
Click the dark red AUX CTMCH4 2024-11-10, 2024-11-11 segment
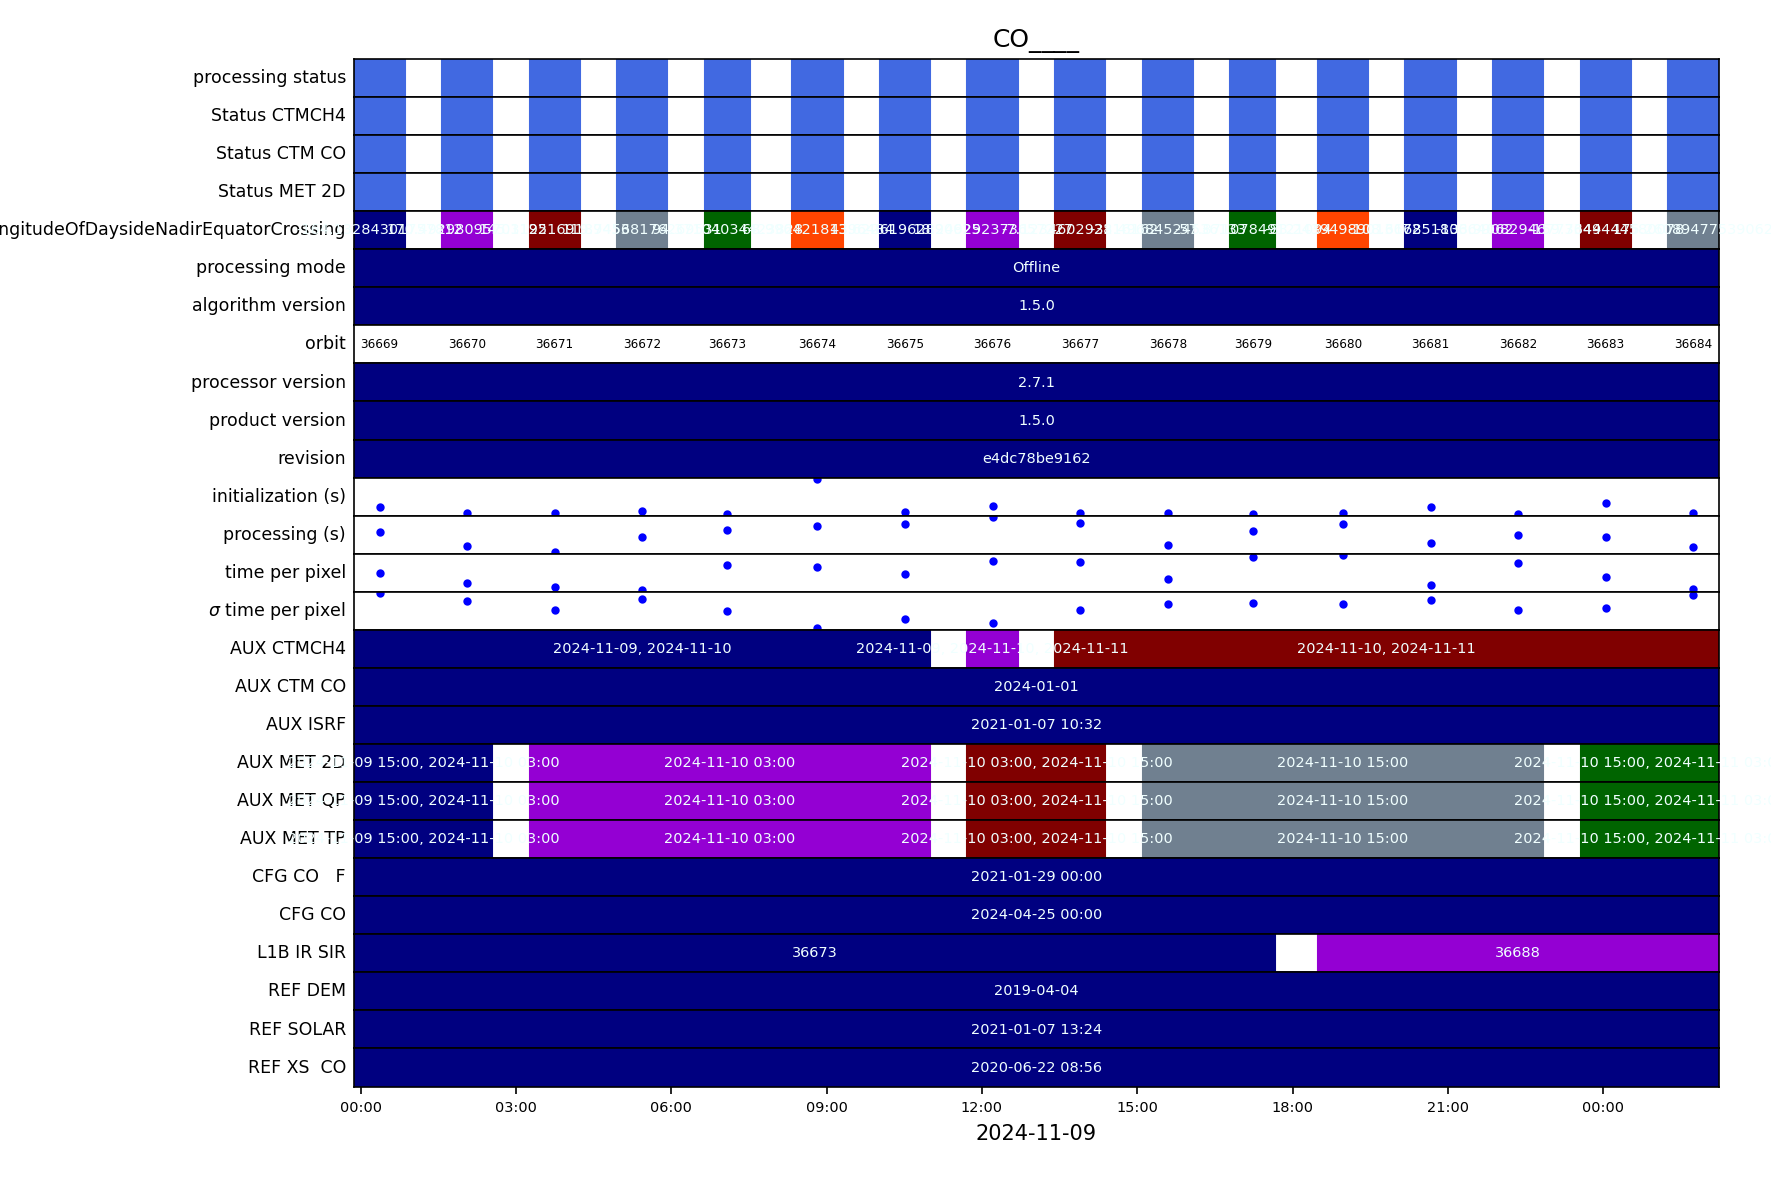point(1386,649)
